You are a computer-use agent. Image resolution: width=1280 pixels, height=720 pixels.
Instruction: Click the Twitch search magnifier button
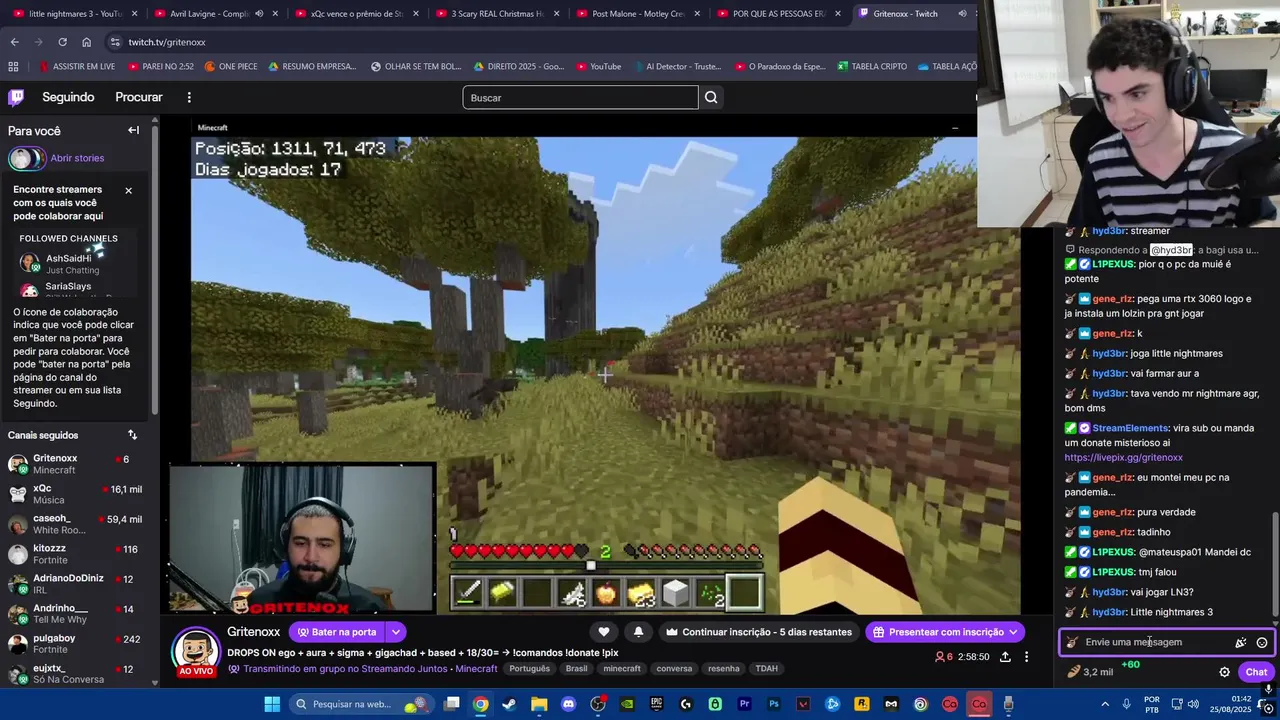pyautogui.click(x=711, y=97)
